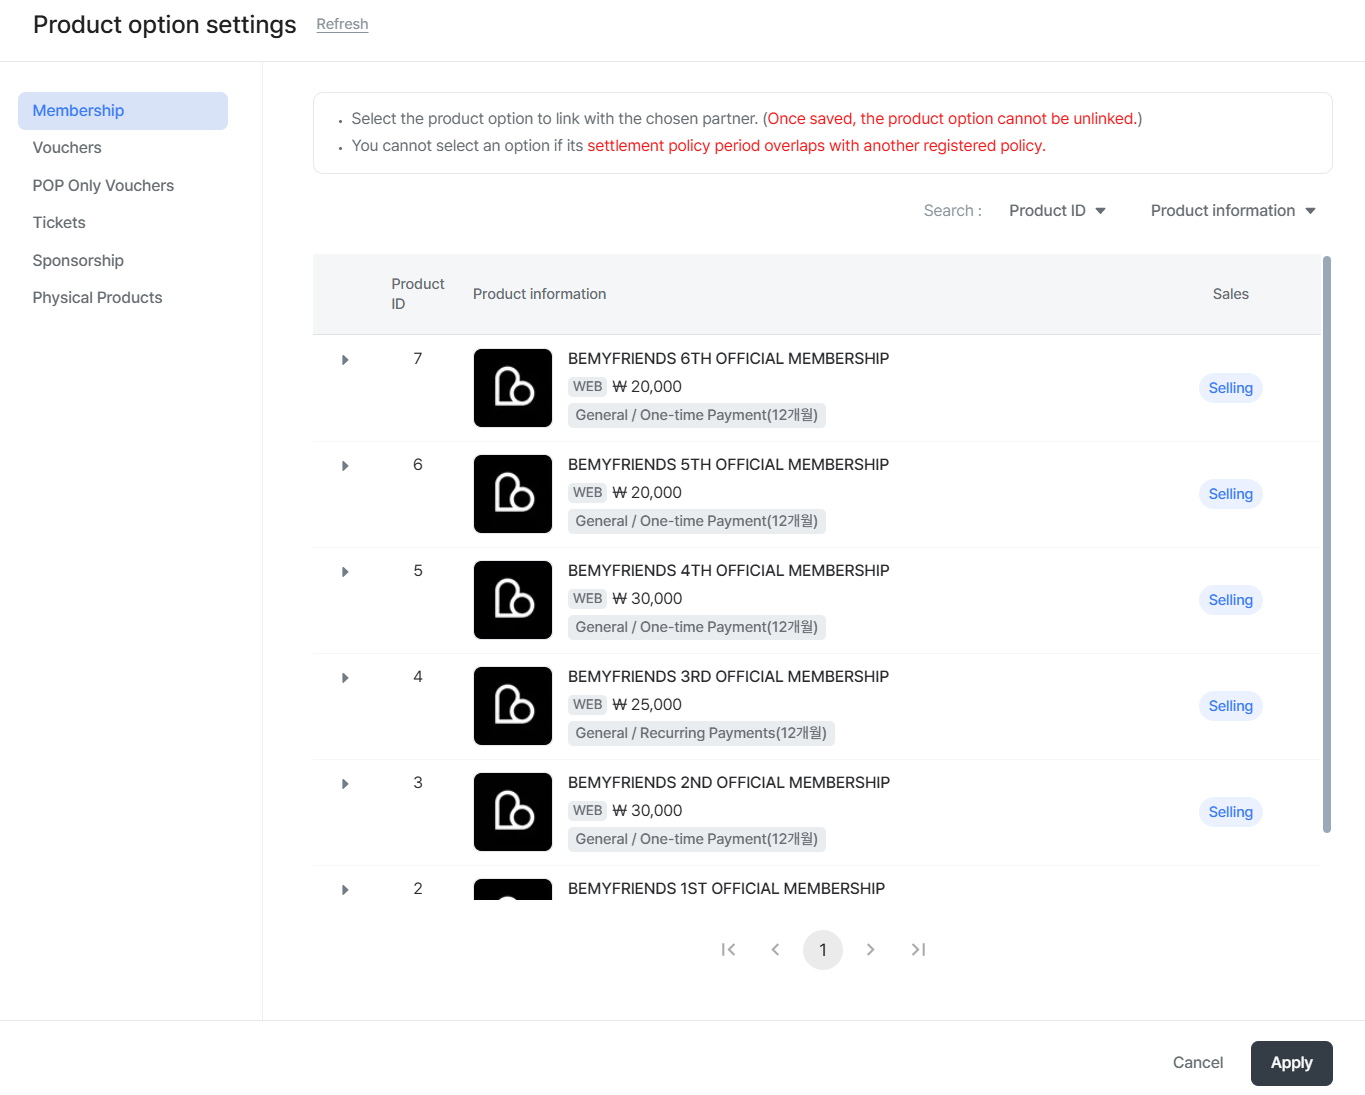Expand row for product ID 7
The width and height of the screenshot is (1365, 1095).
pos(345,360)
